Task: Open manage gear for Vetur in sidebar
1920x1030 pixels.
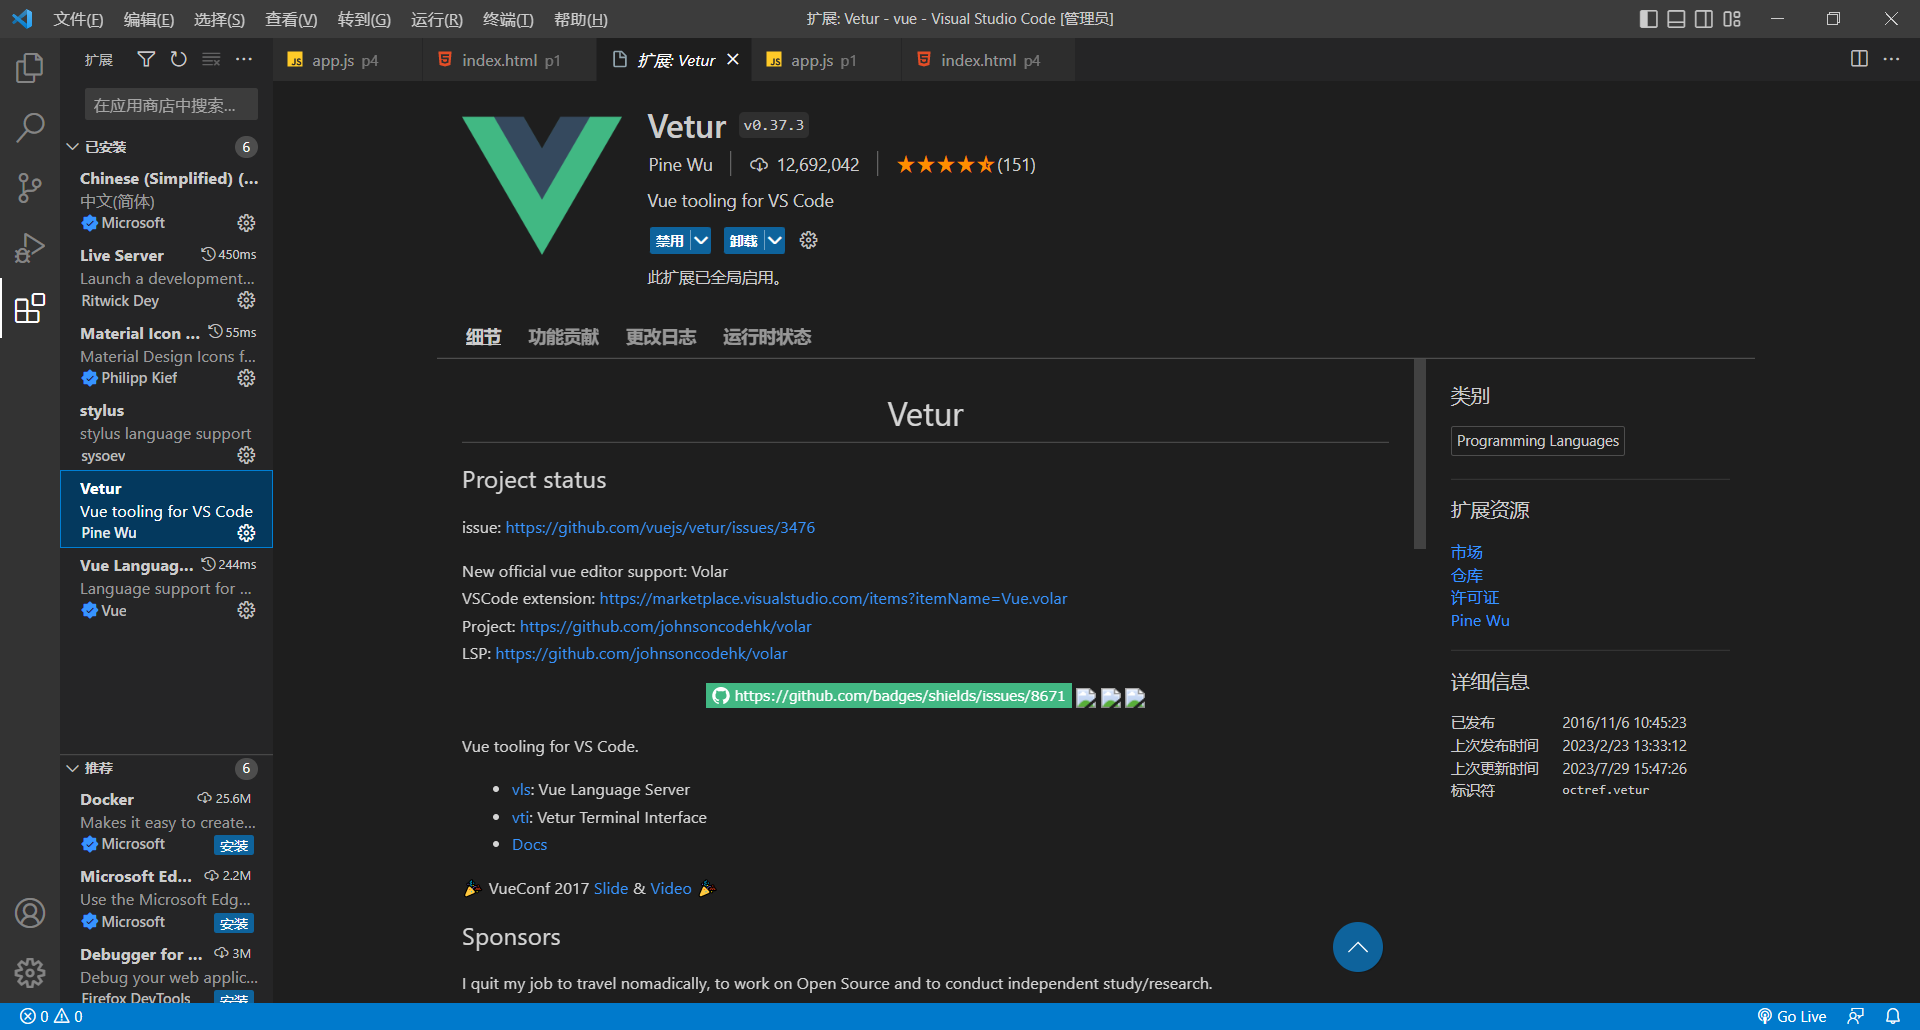Action: 246,533
